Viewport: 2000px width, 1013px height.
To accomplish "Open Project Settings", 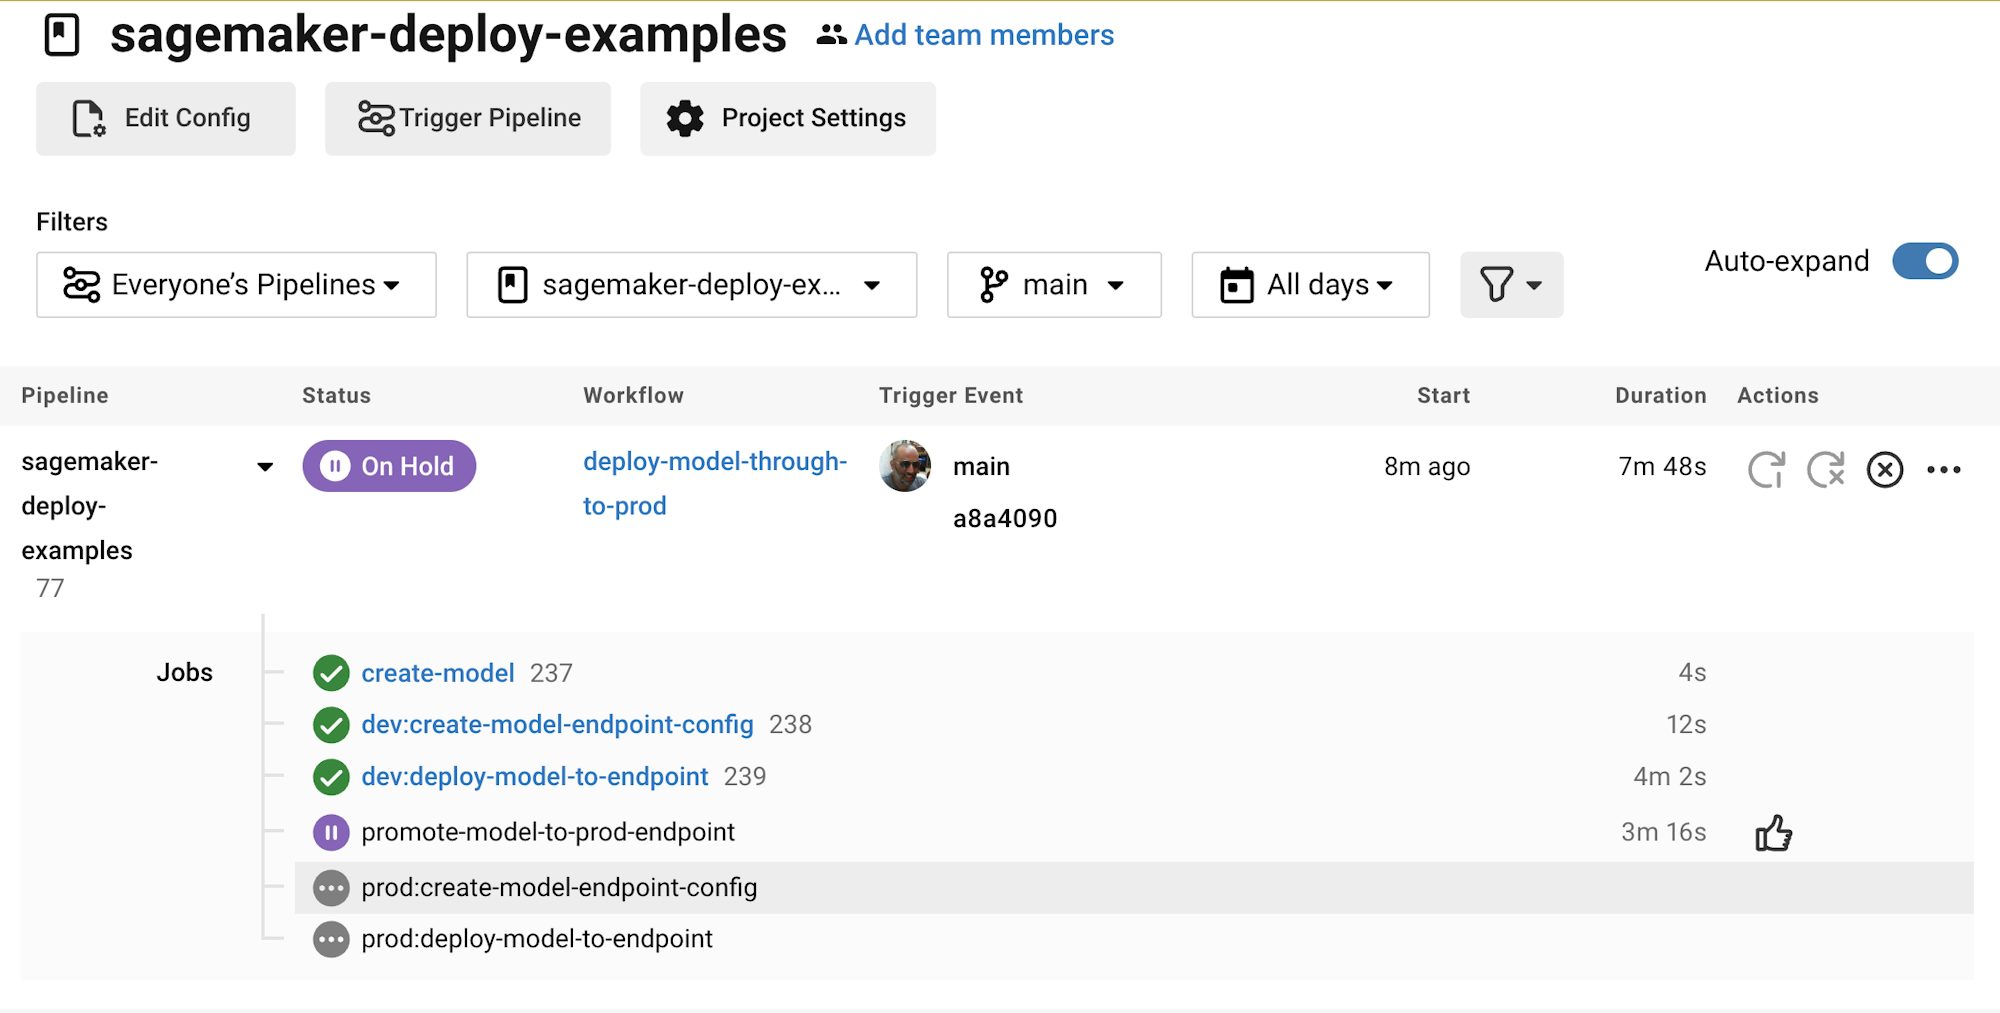I will pos(787,118).
